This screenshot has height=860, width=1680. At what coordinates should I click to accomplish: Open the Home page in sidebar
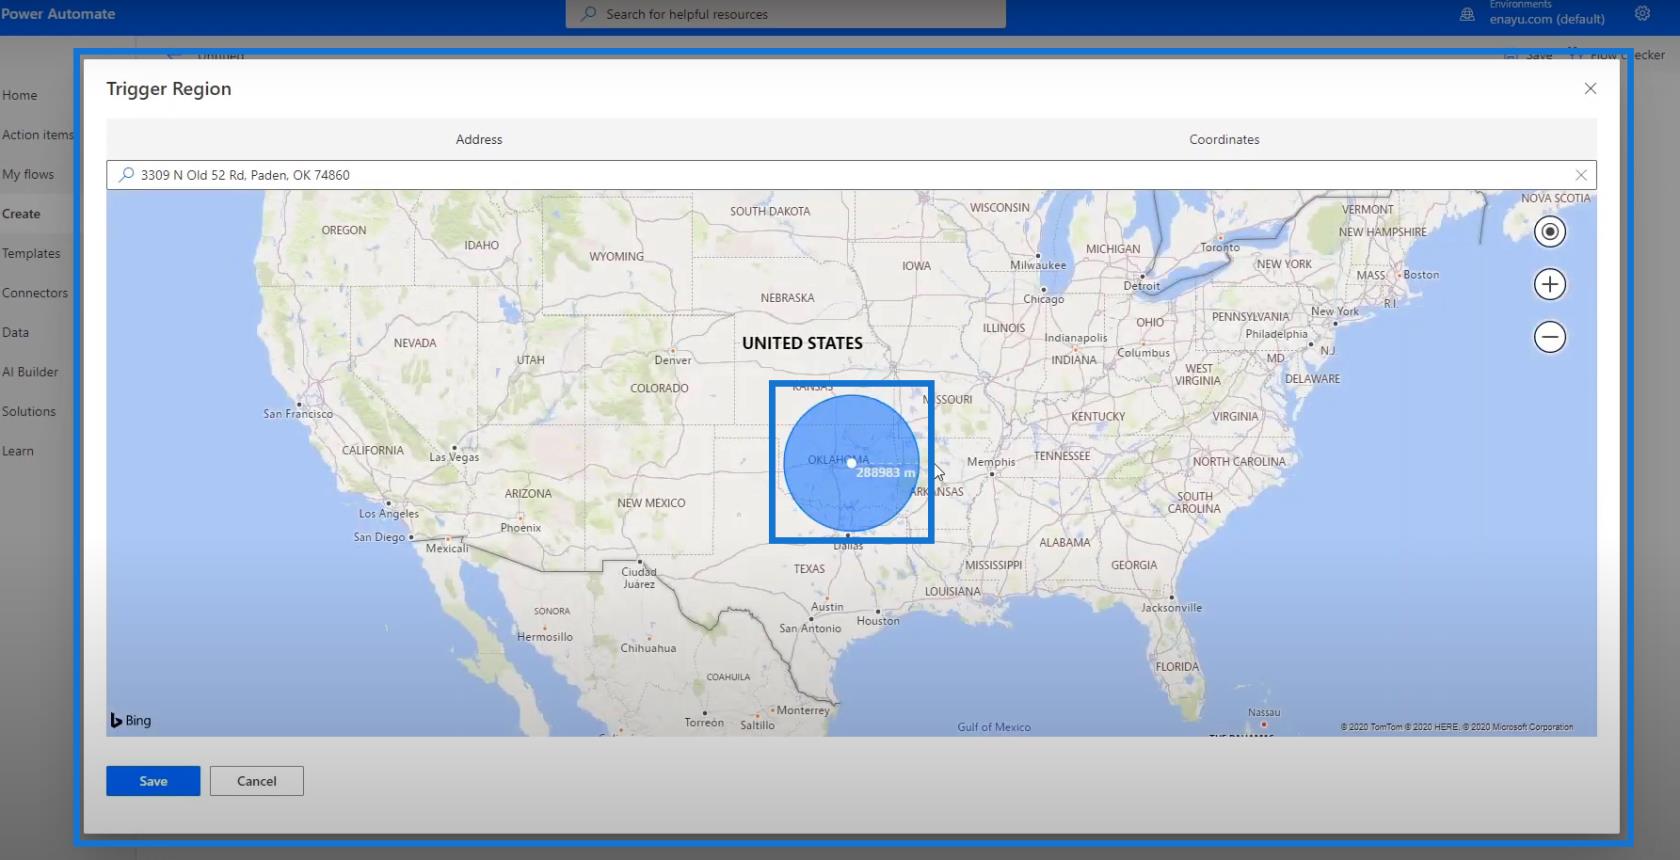[x=20, y=95]
